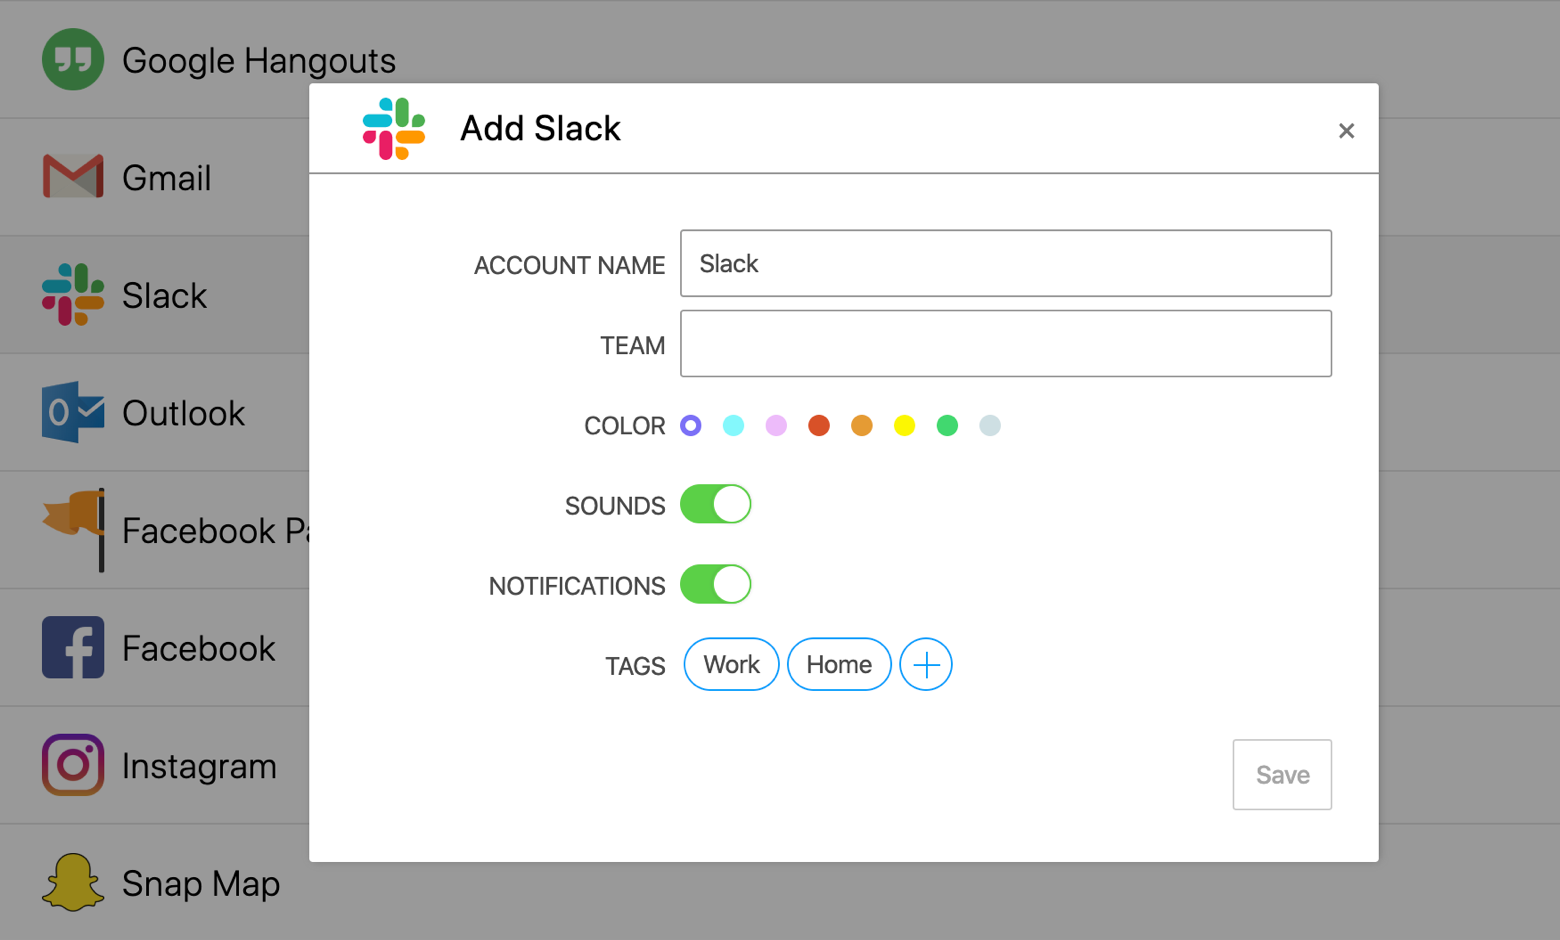This screenshot has height=940, width=1560.
Task: Pick the cyan color swatch
Action: pos(733,426)
